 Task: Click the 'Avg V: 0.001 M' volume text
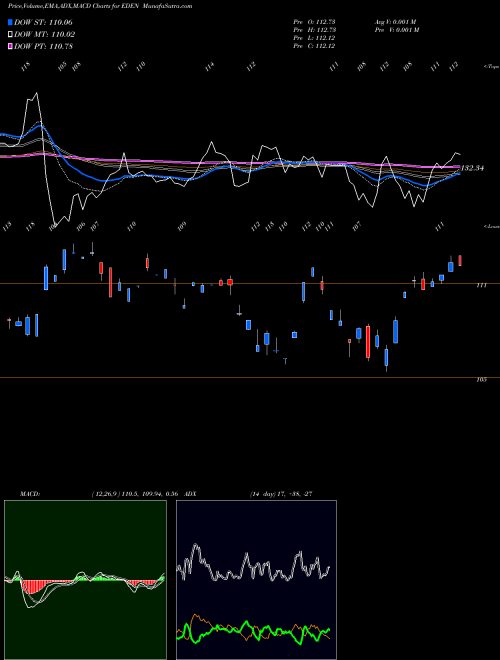pyautogui.click(x=396, y=22)
